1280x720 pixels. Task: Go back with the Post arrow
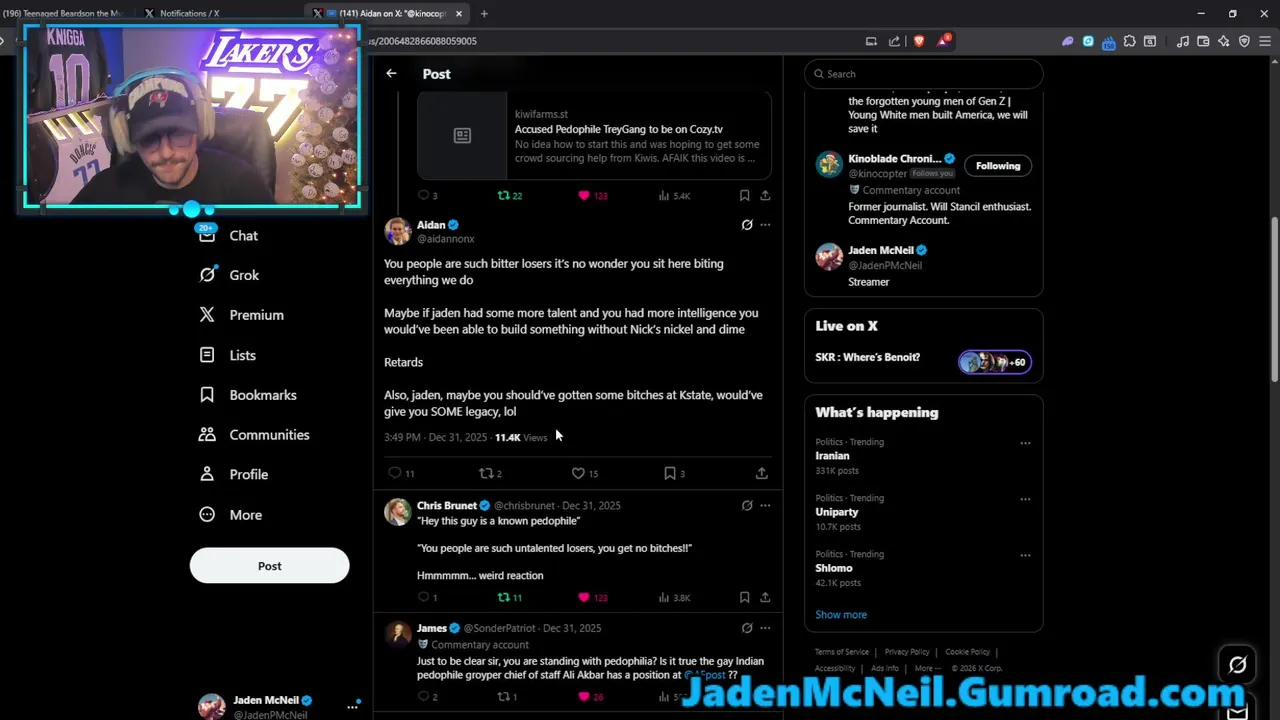point(391,73)
